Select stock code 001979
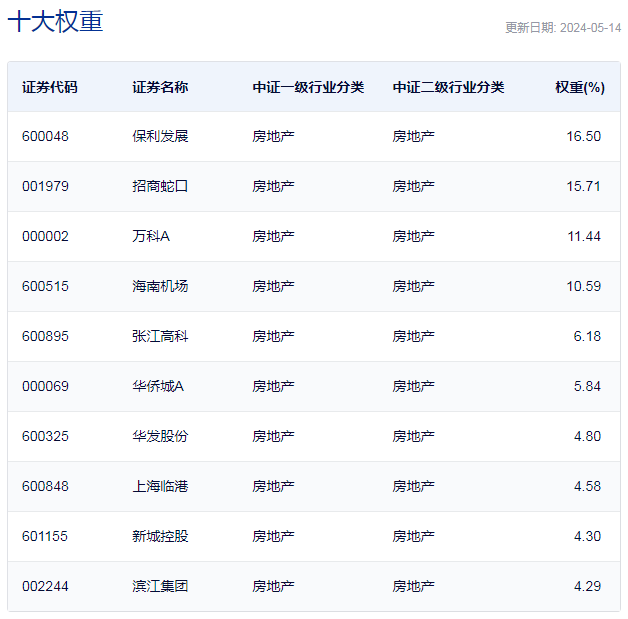The width and height of the screenshot is (628, 619). point(45,186)
